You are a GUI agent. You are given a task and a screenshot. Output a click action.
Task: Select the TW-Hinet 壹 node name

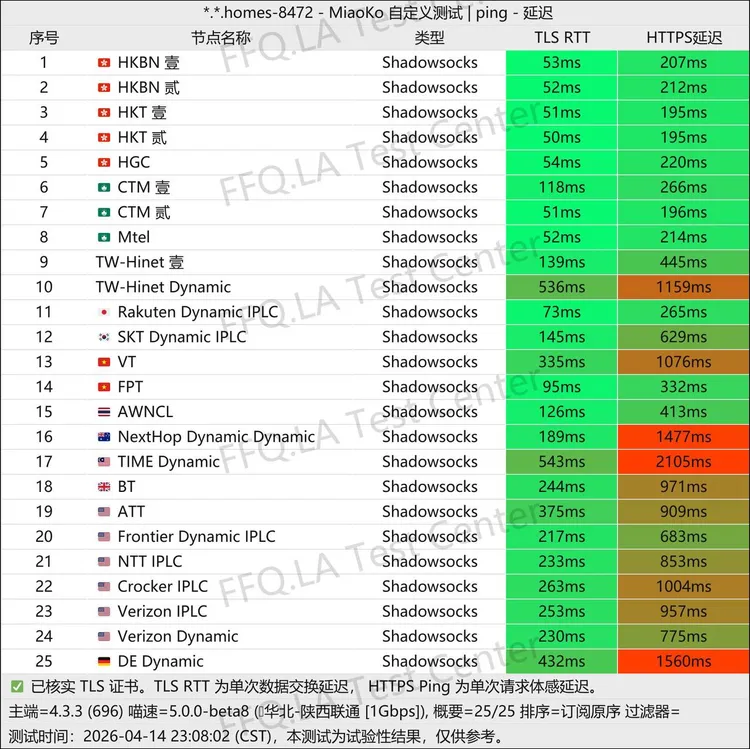(x=140, y=262)
